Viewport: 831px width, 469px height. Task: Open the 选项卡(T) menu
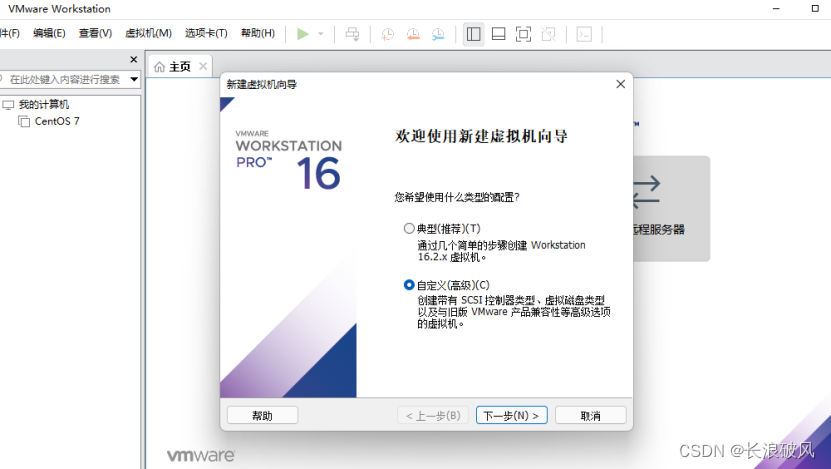click(x=206, y=33)
